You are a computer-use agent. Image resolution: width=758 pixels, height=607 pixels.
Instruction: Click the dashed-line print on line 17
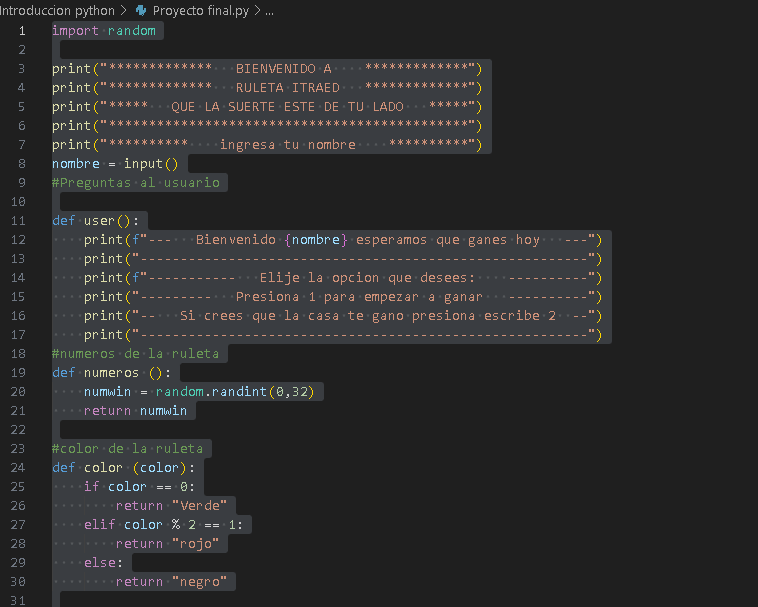click(343, 335)
